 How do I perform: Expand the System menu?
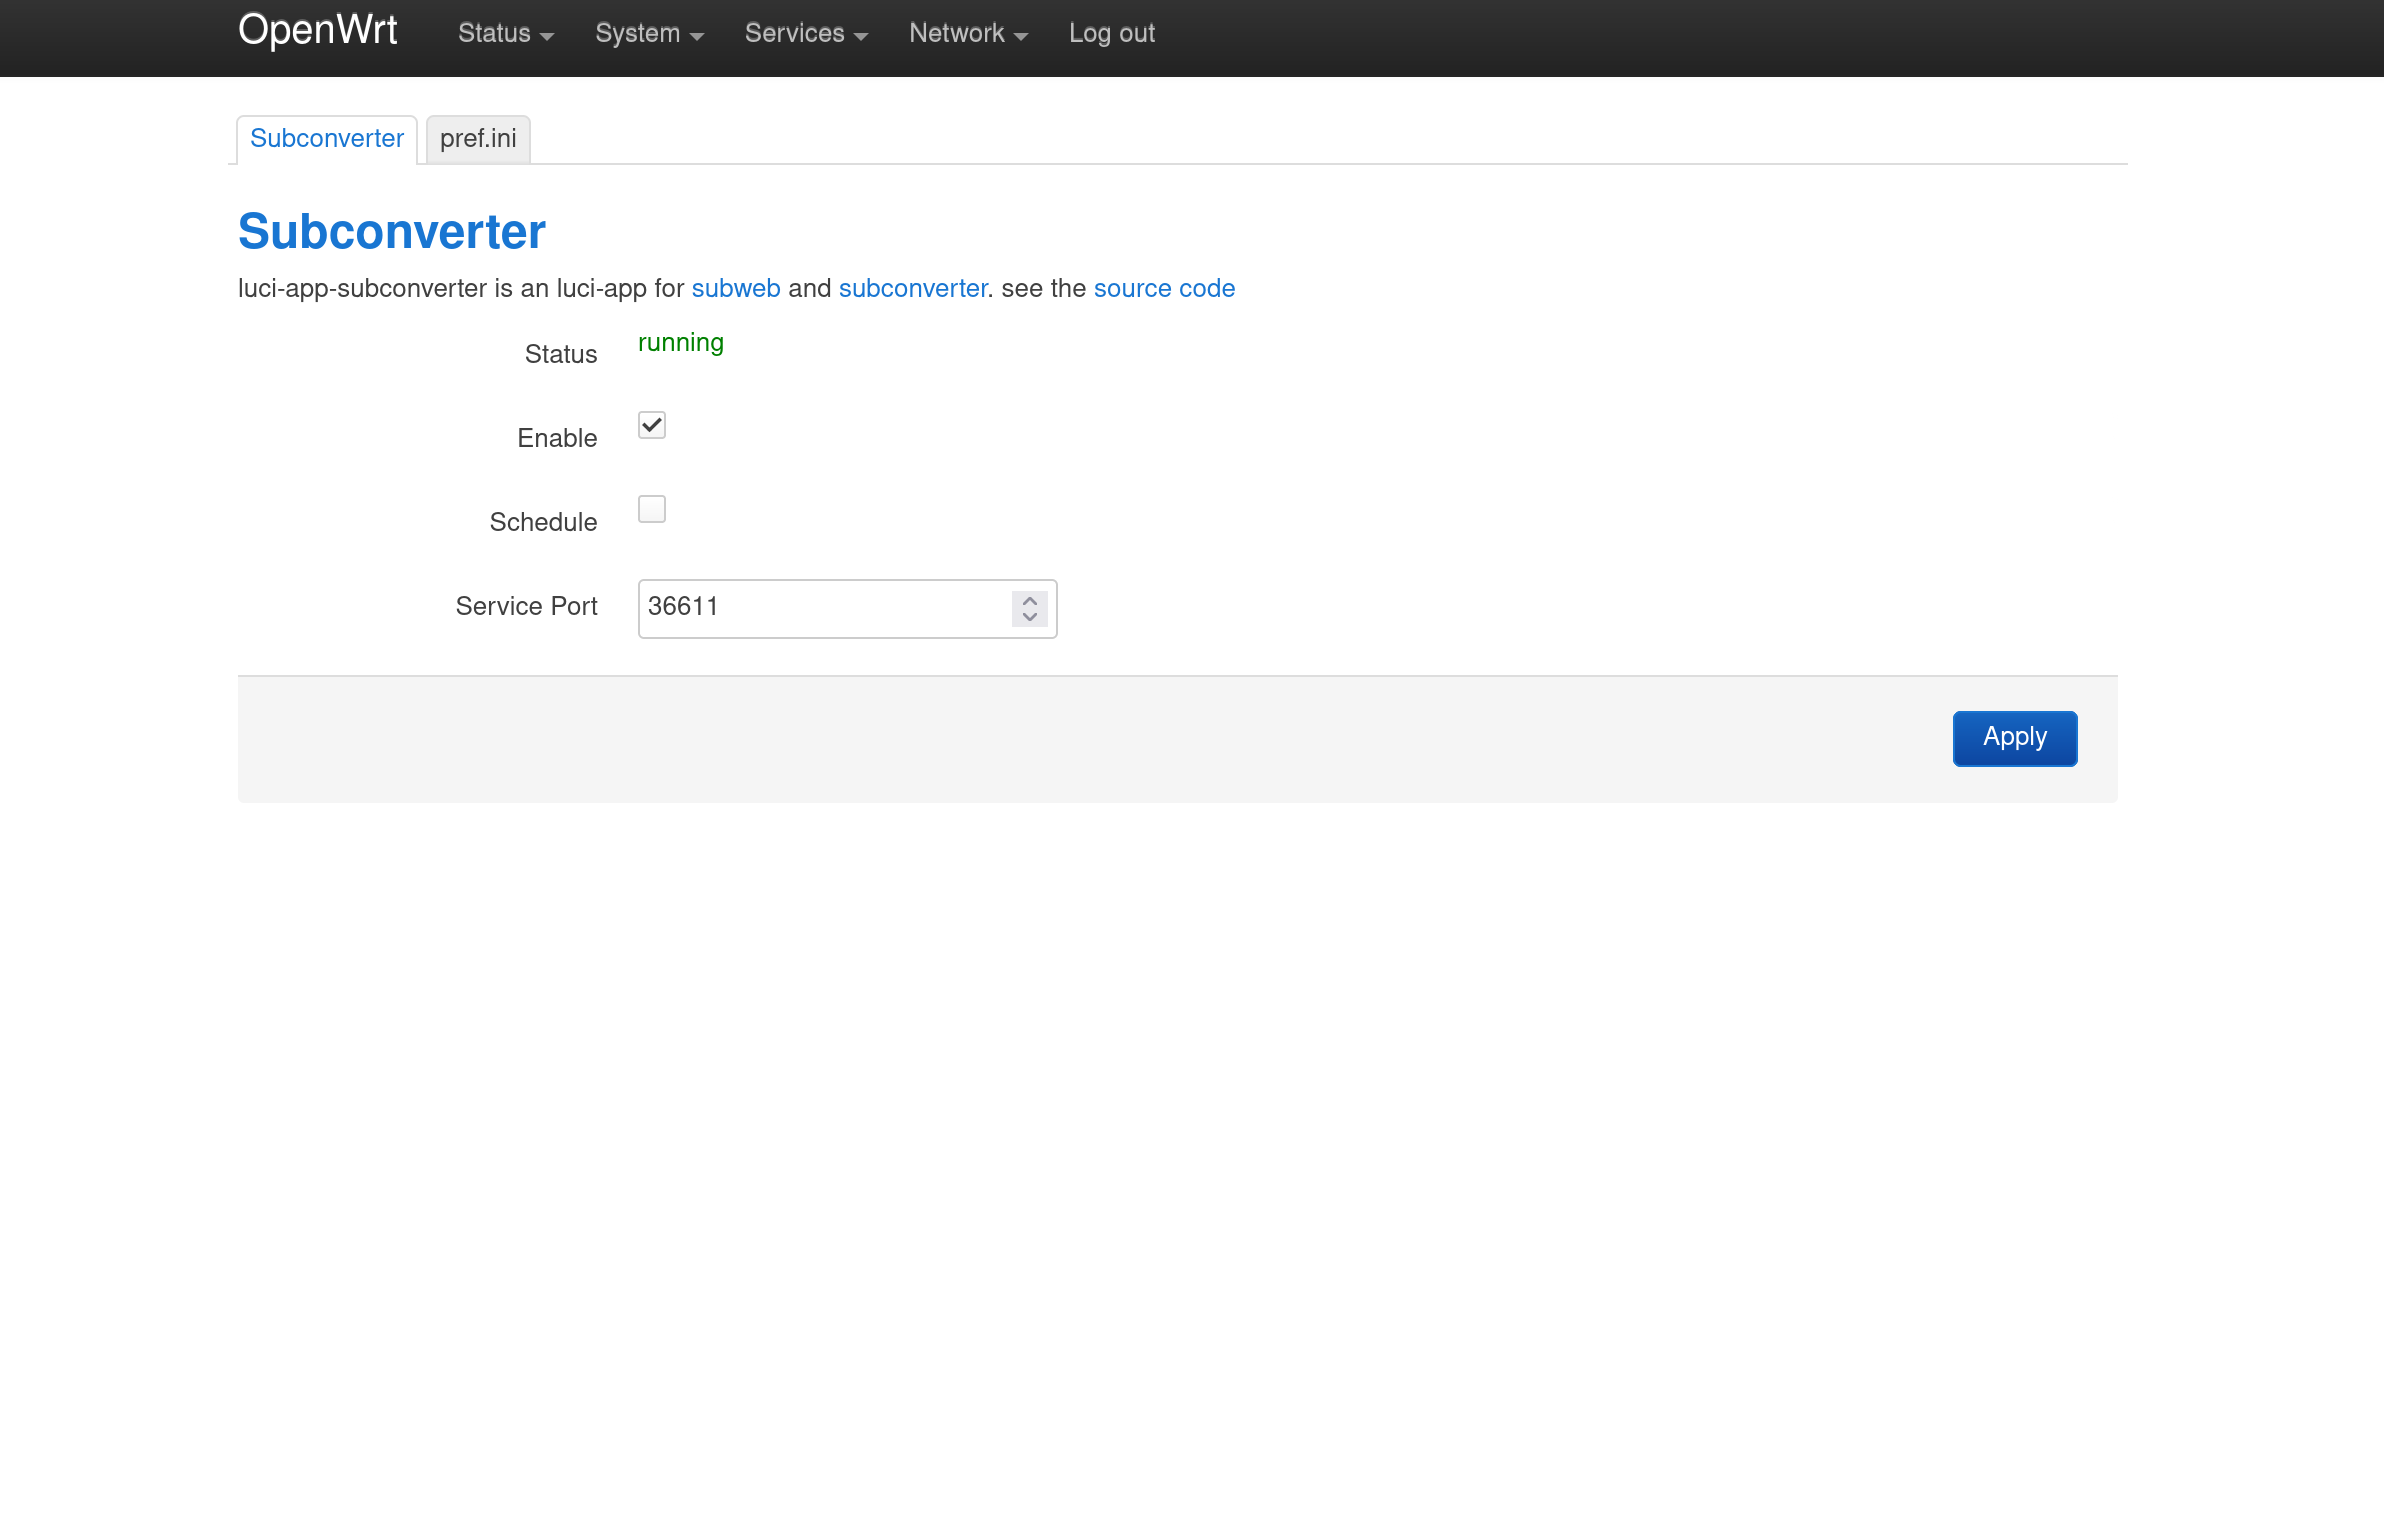click(649, 34)
